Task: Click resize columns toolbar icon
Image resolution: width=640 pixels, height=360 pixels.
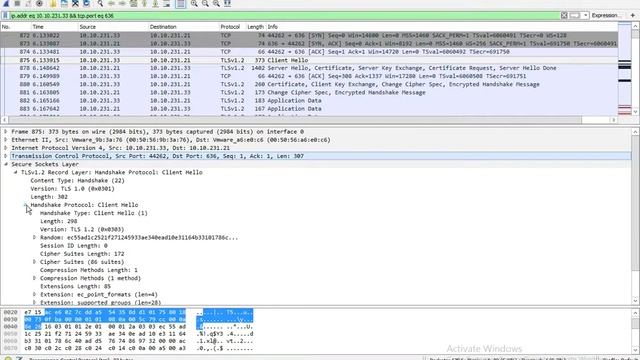Action: point(227,3)
